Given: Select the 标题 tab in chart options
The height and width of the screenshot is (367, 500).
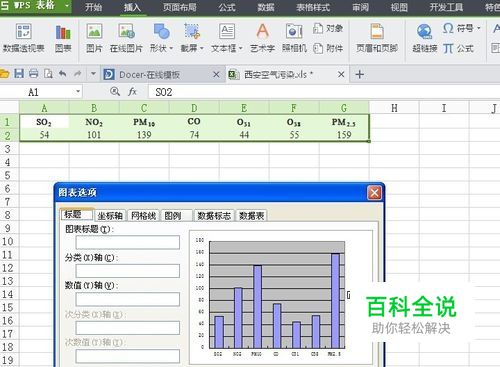Looking at the screenshot, I should point(76,214).
